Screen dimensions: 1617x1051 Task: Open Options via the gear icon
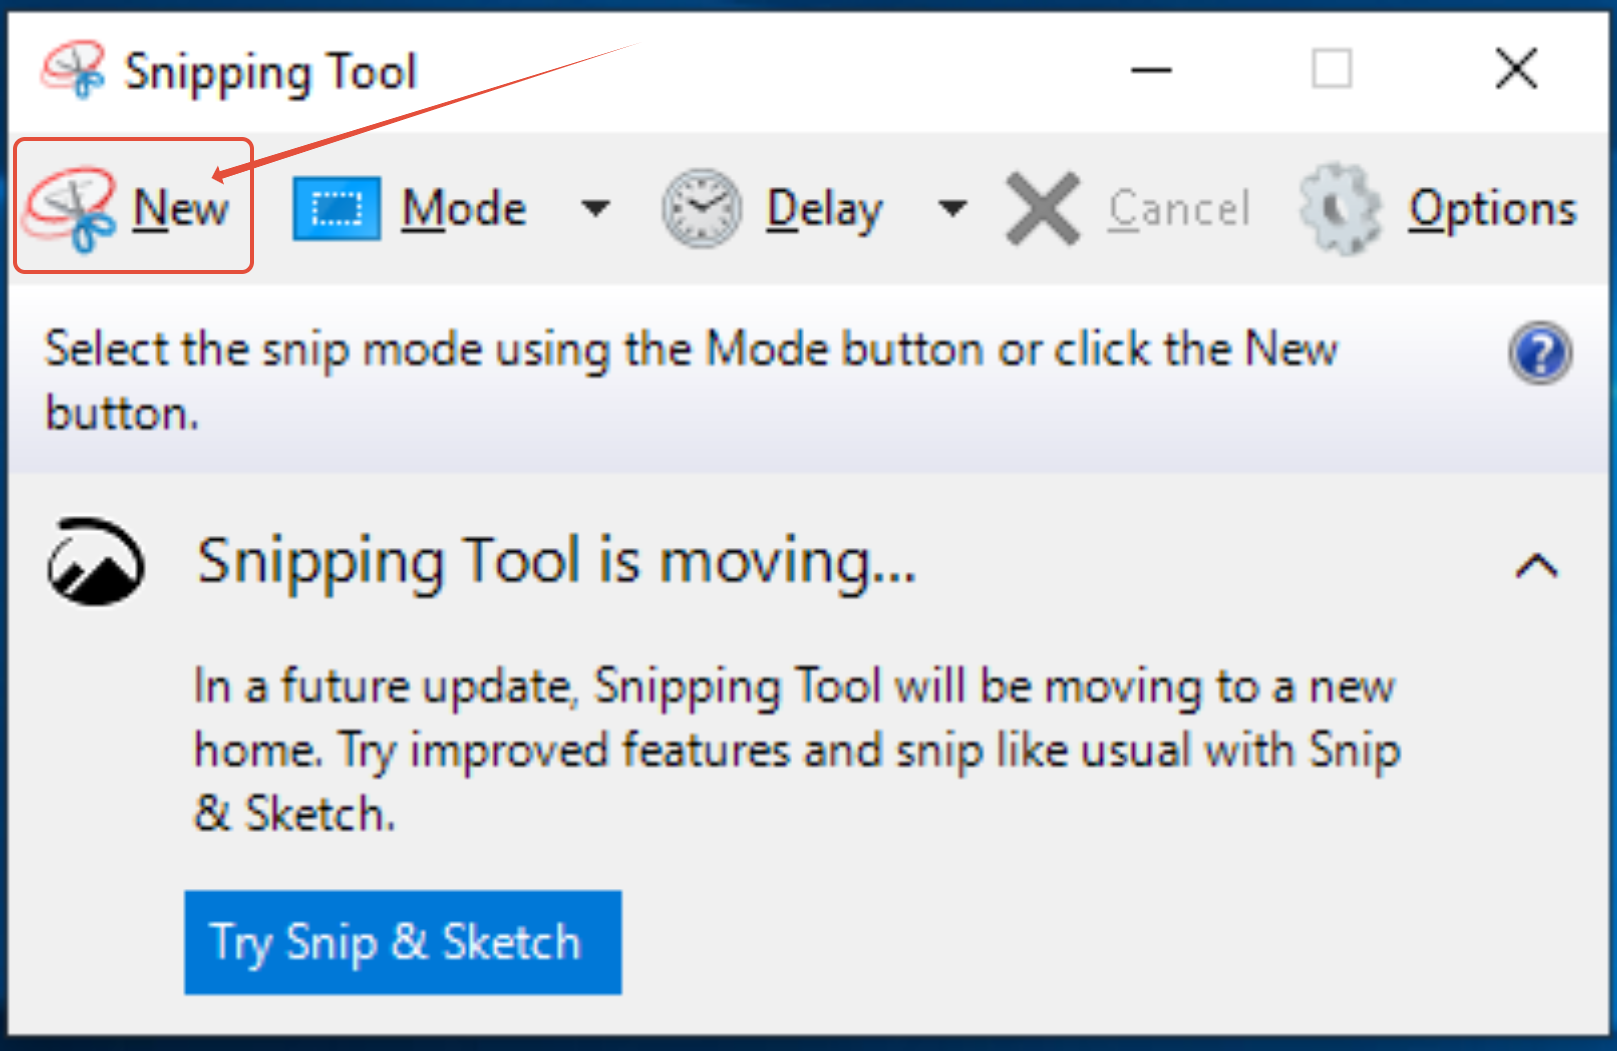click(1341, 208)
